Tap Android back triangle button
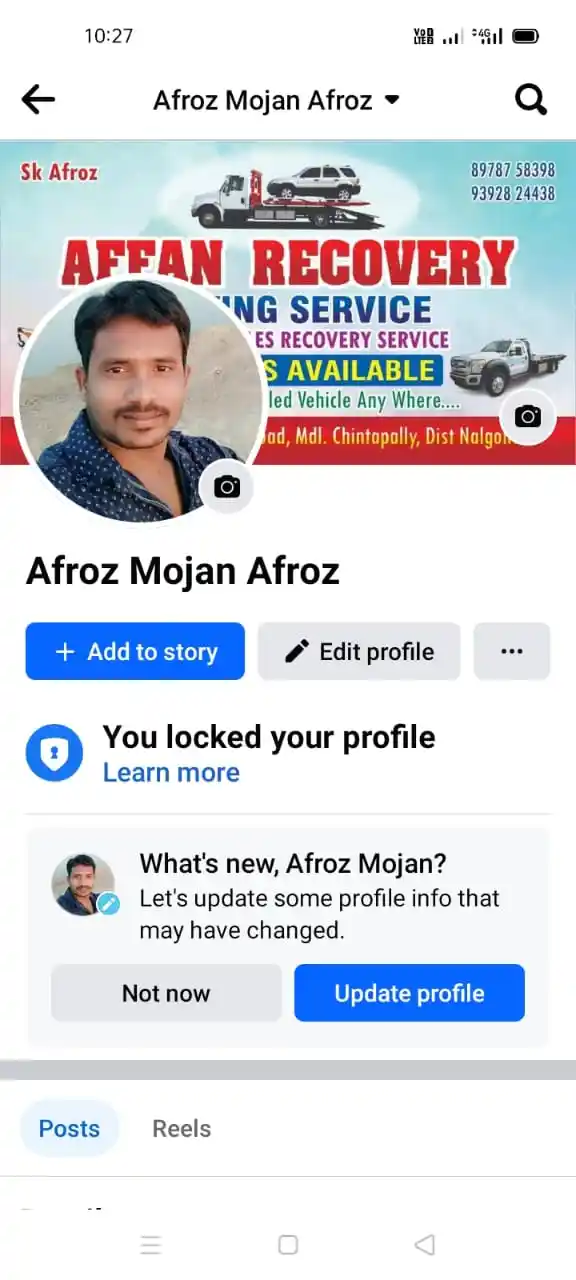Image resolution: width=576 pixels, height=1280 pixels. point(424,1244)
